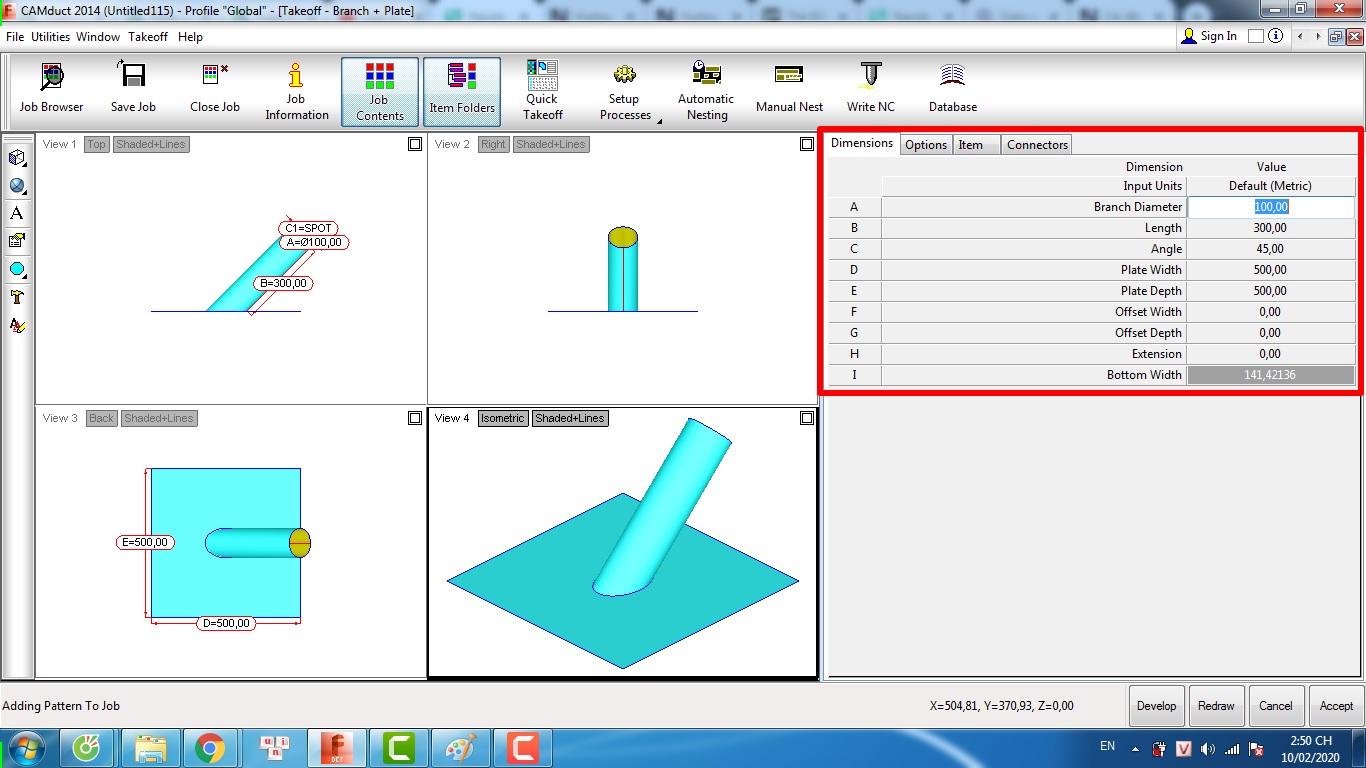Open Job Information
The width and height of the screenshot is (1366, 768).
(x=296, y=90)
